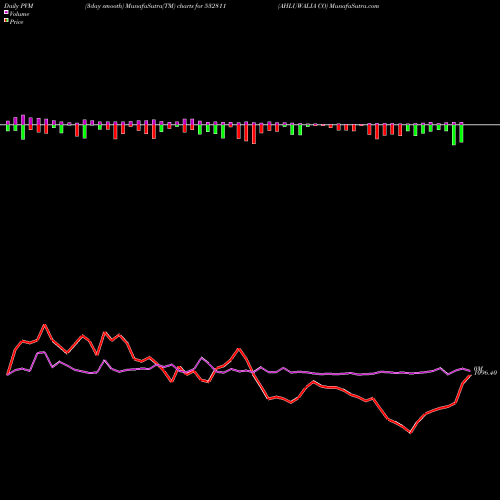
Task: Click the Daily PVM title text
Action: [19, 6]
